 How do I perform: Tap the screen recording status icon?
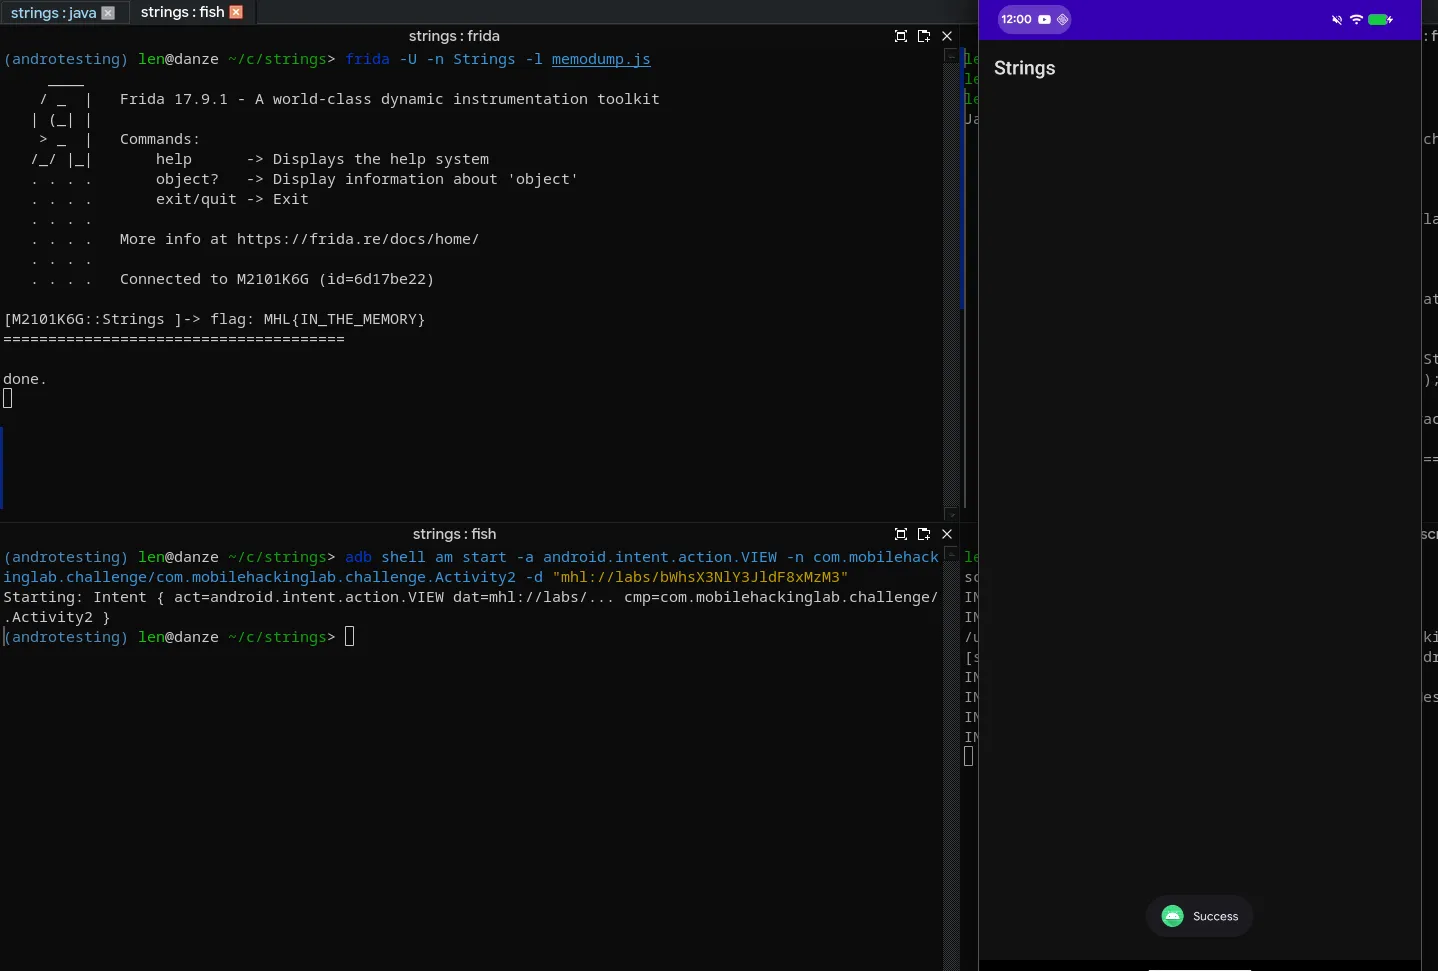pos(1044,19)
